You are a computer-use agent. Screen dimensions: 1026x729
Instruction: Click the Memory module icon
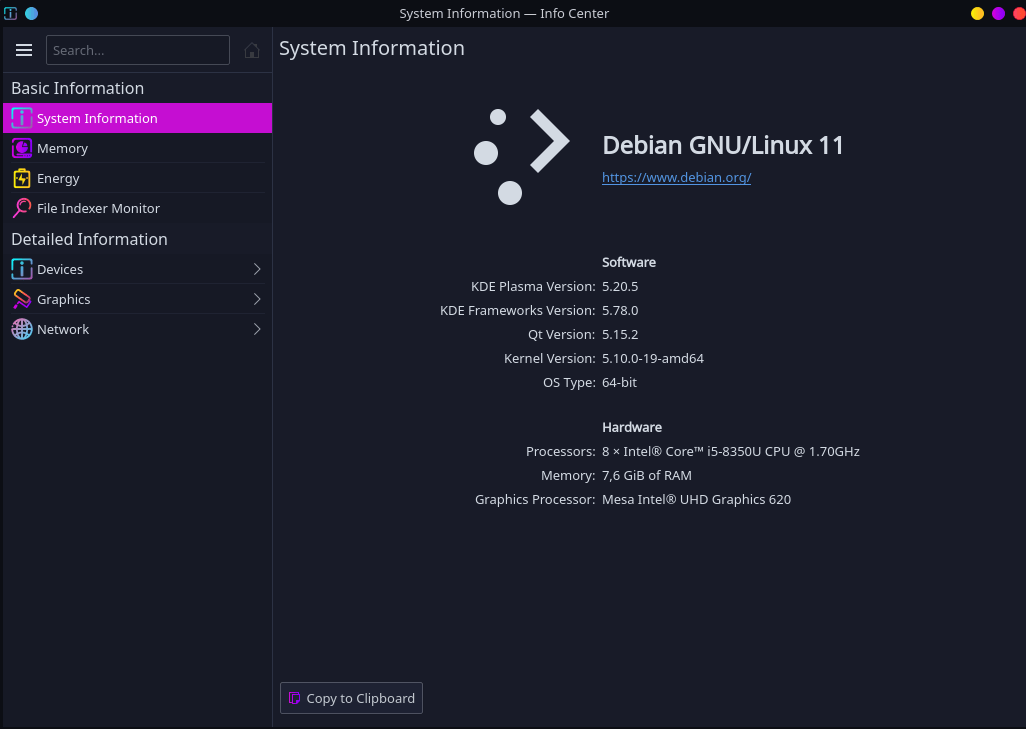pos(22,149)
